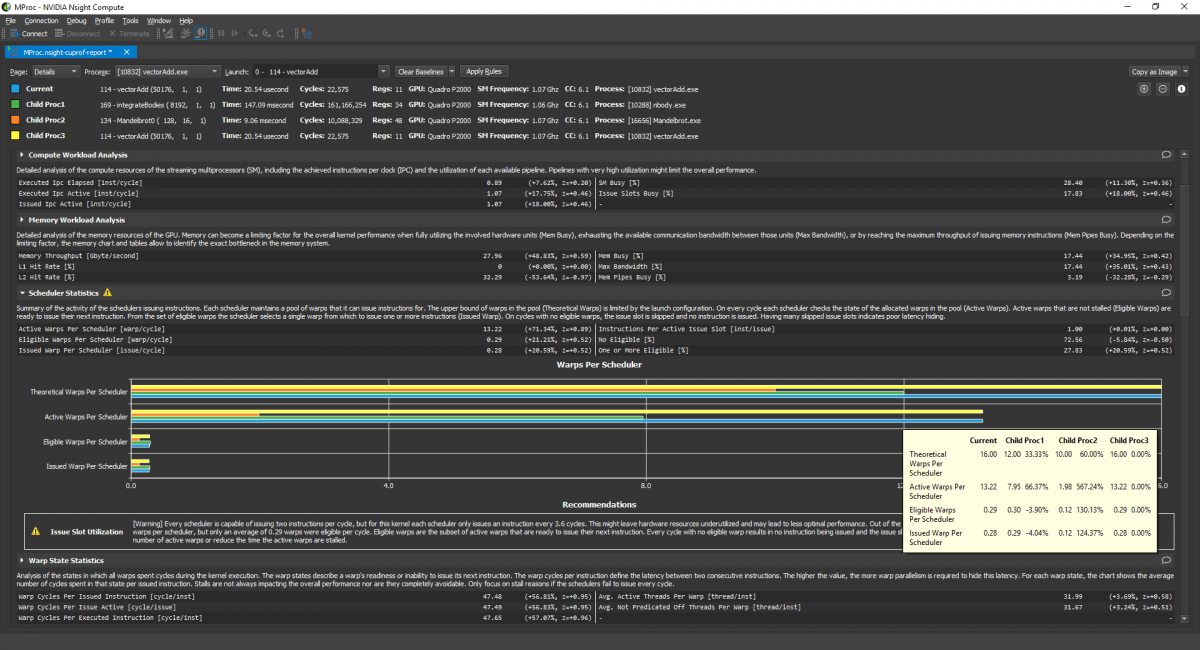Click the green Child Proc1 color swatch
Viewport: 1200px width, 650px height.
15,104
